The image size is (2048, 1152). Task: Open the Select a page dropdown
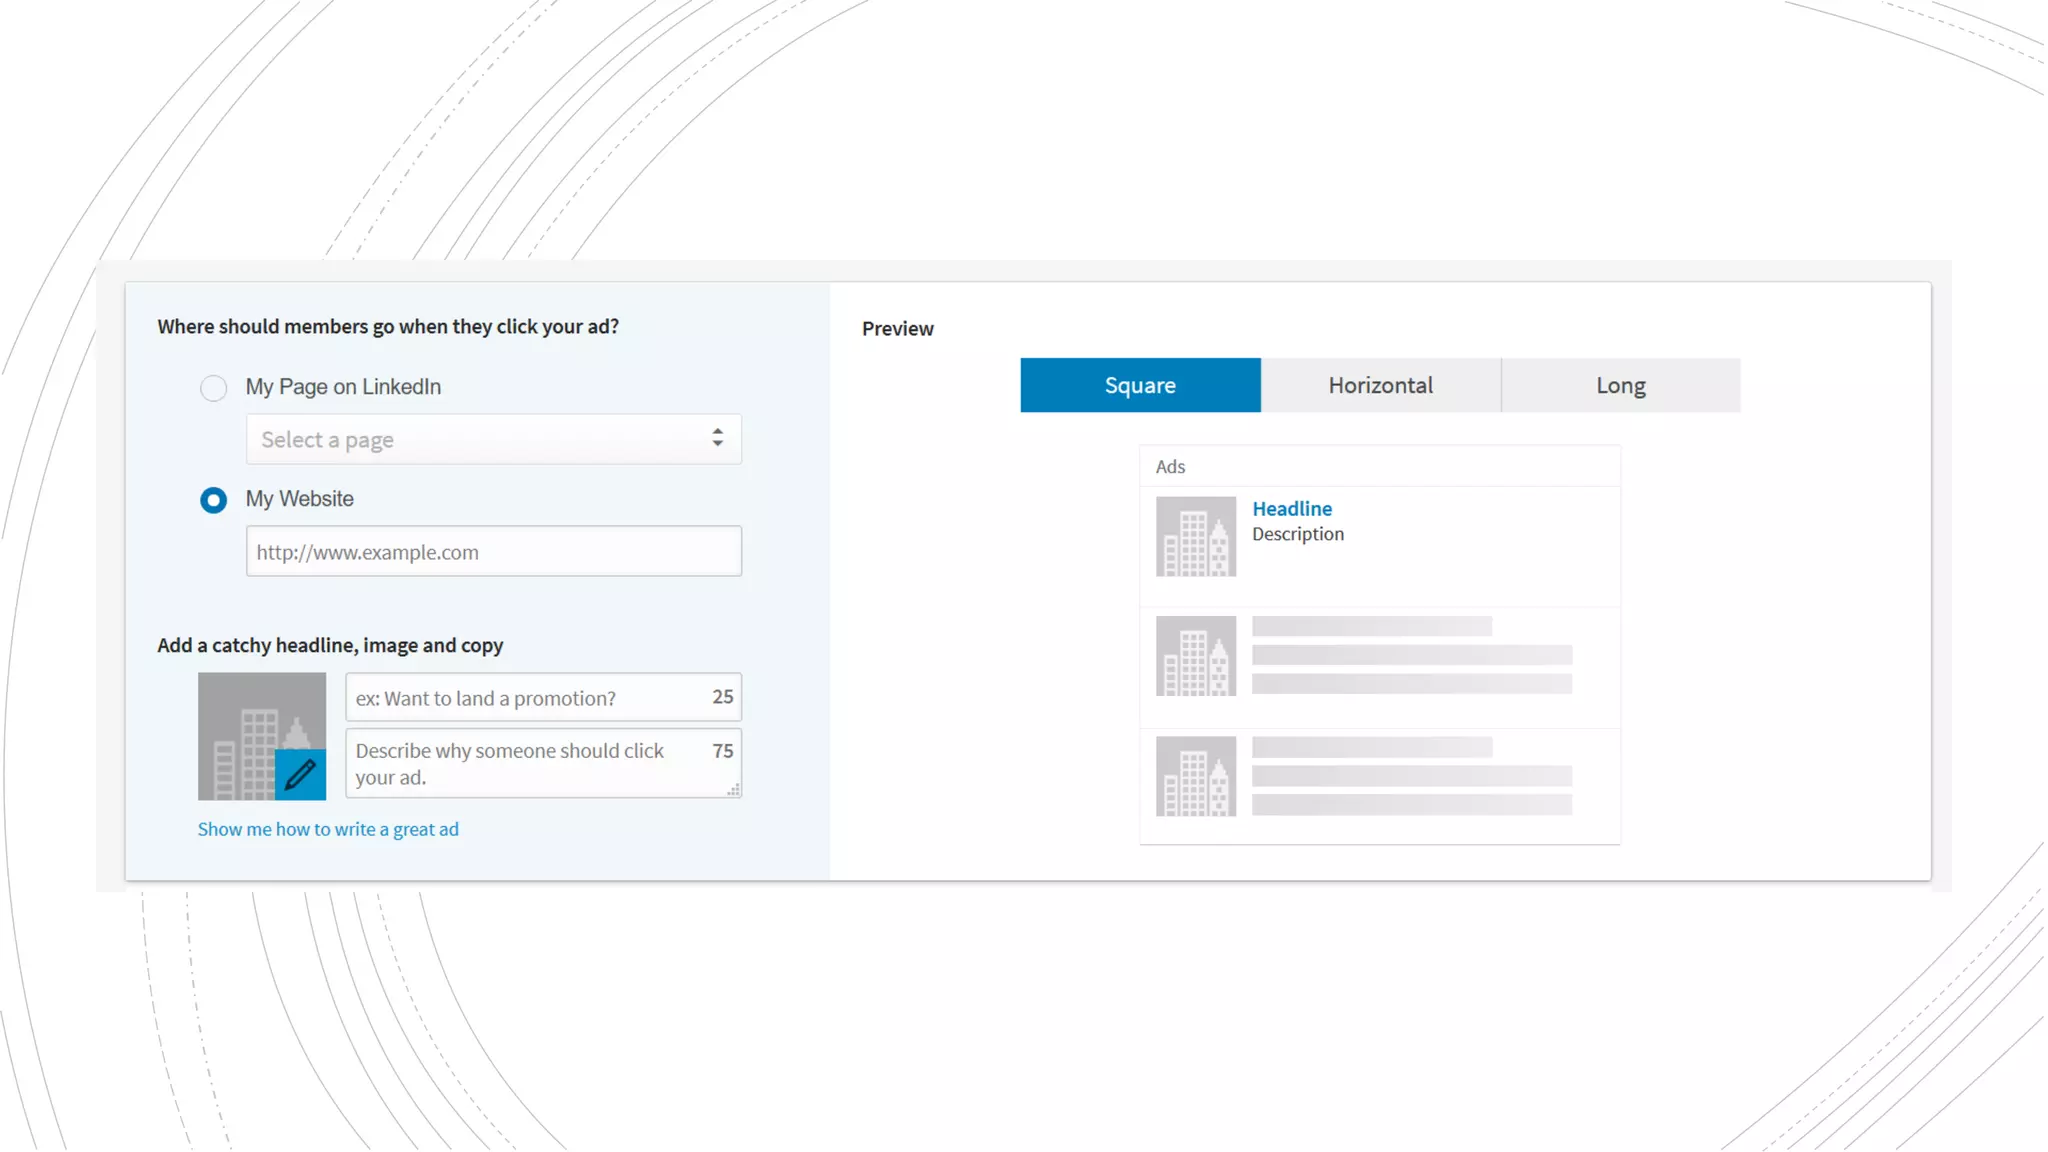click(480, 440)
